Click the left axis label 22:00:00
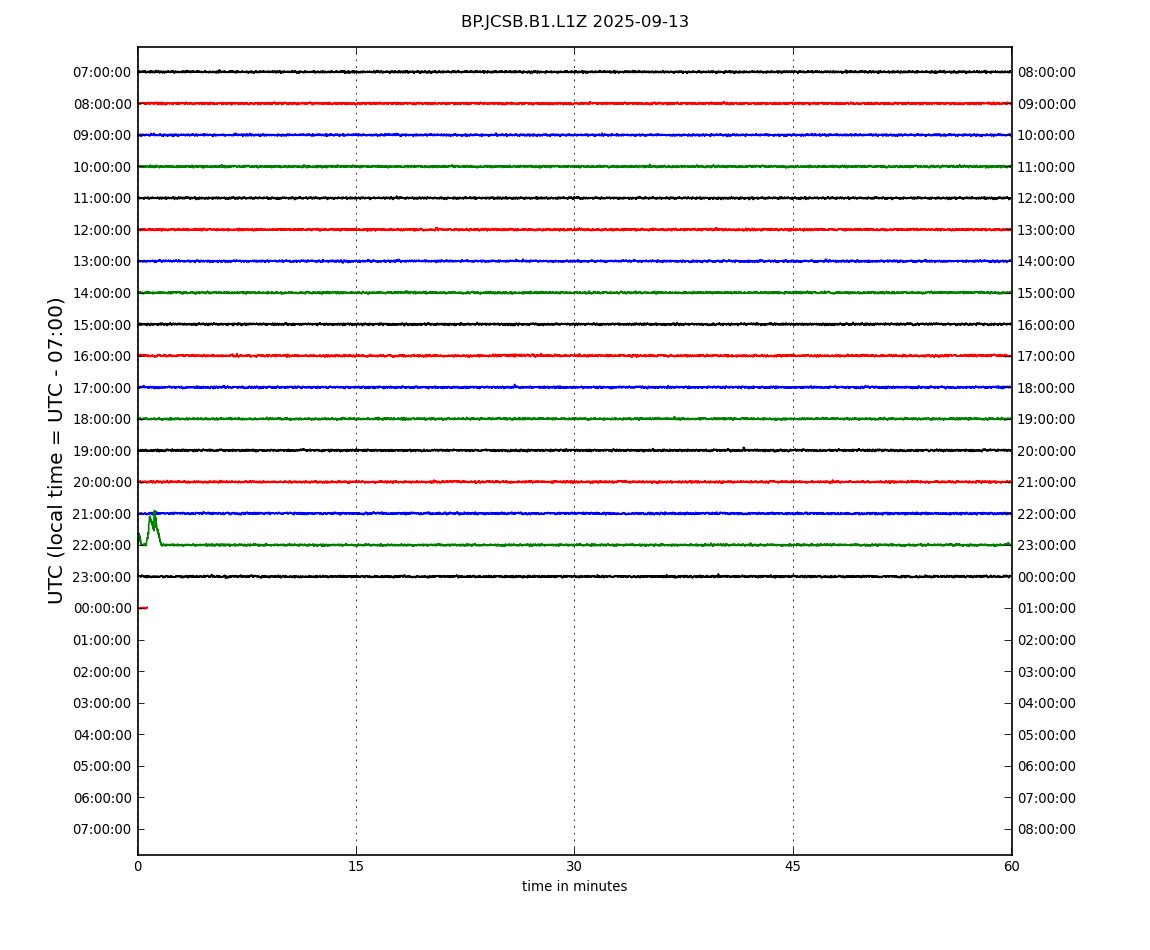1150x950 pixels. (102, 545)
